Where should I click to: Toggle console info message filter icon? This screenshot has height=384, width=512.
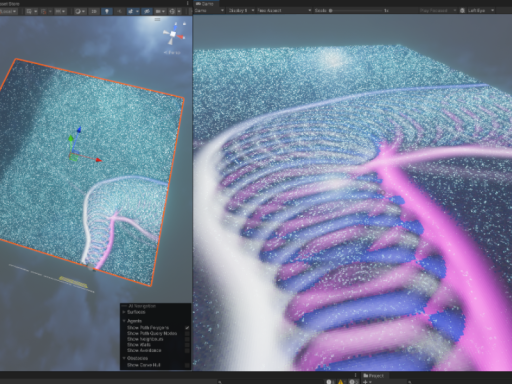coord(330,382)
